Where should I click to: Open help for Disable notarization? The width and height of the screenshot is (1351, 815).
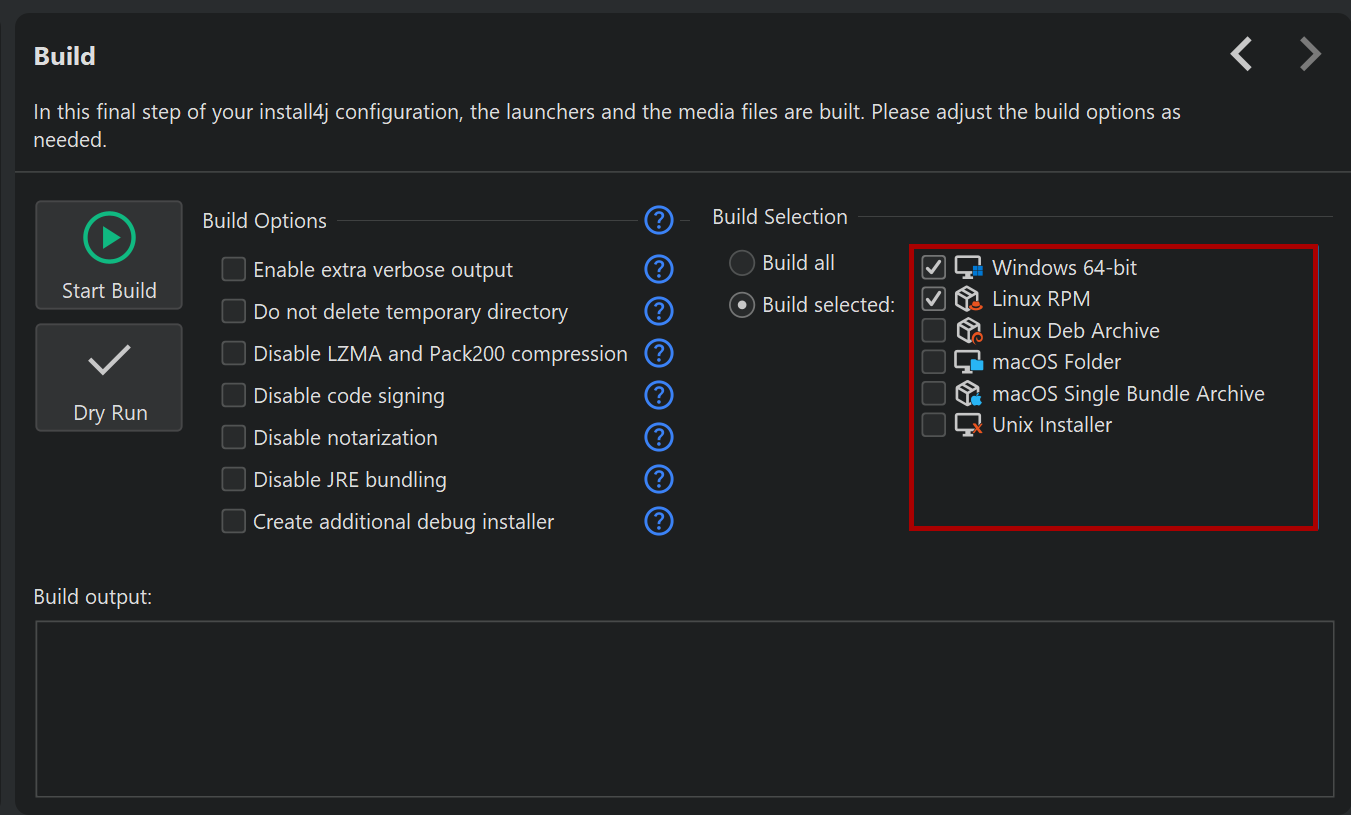coord(659,437)
